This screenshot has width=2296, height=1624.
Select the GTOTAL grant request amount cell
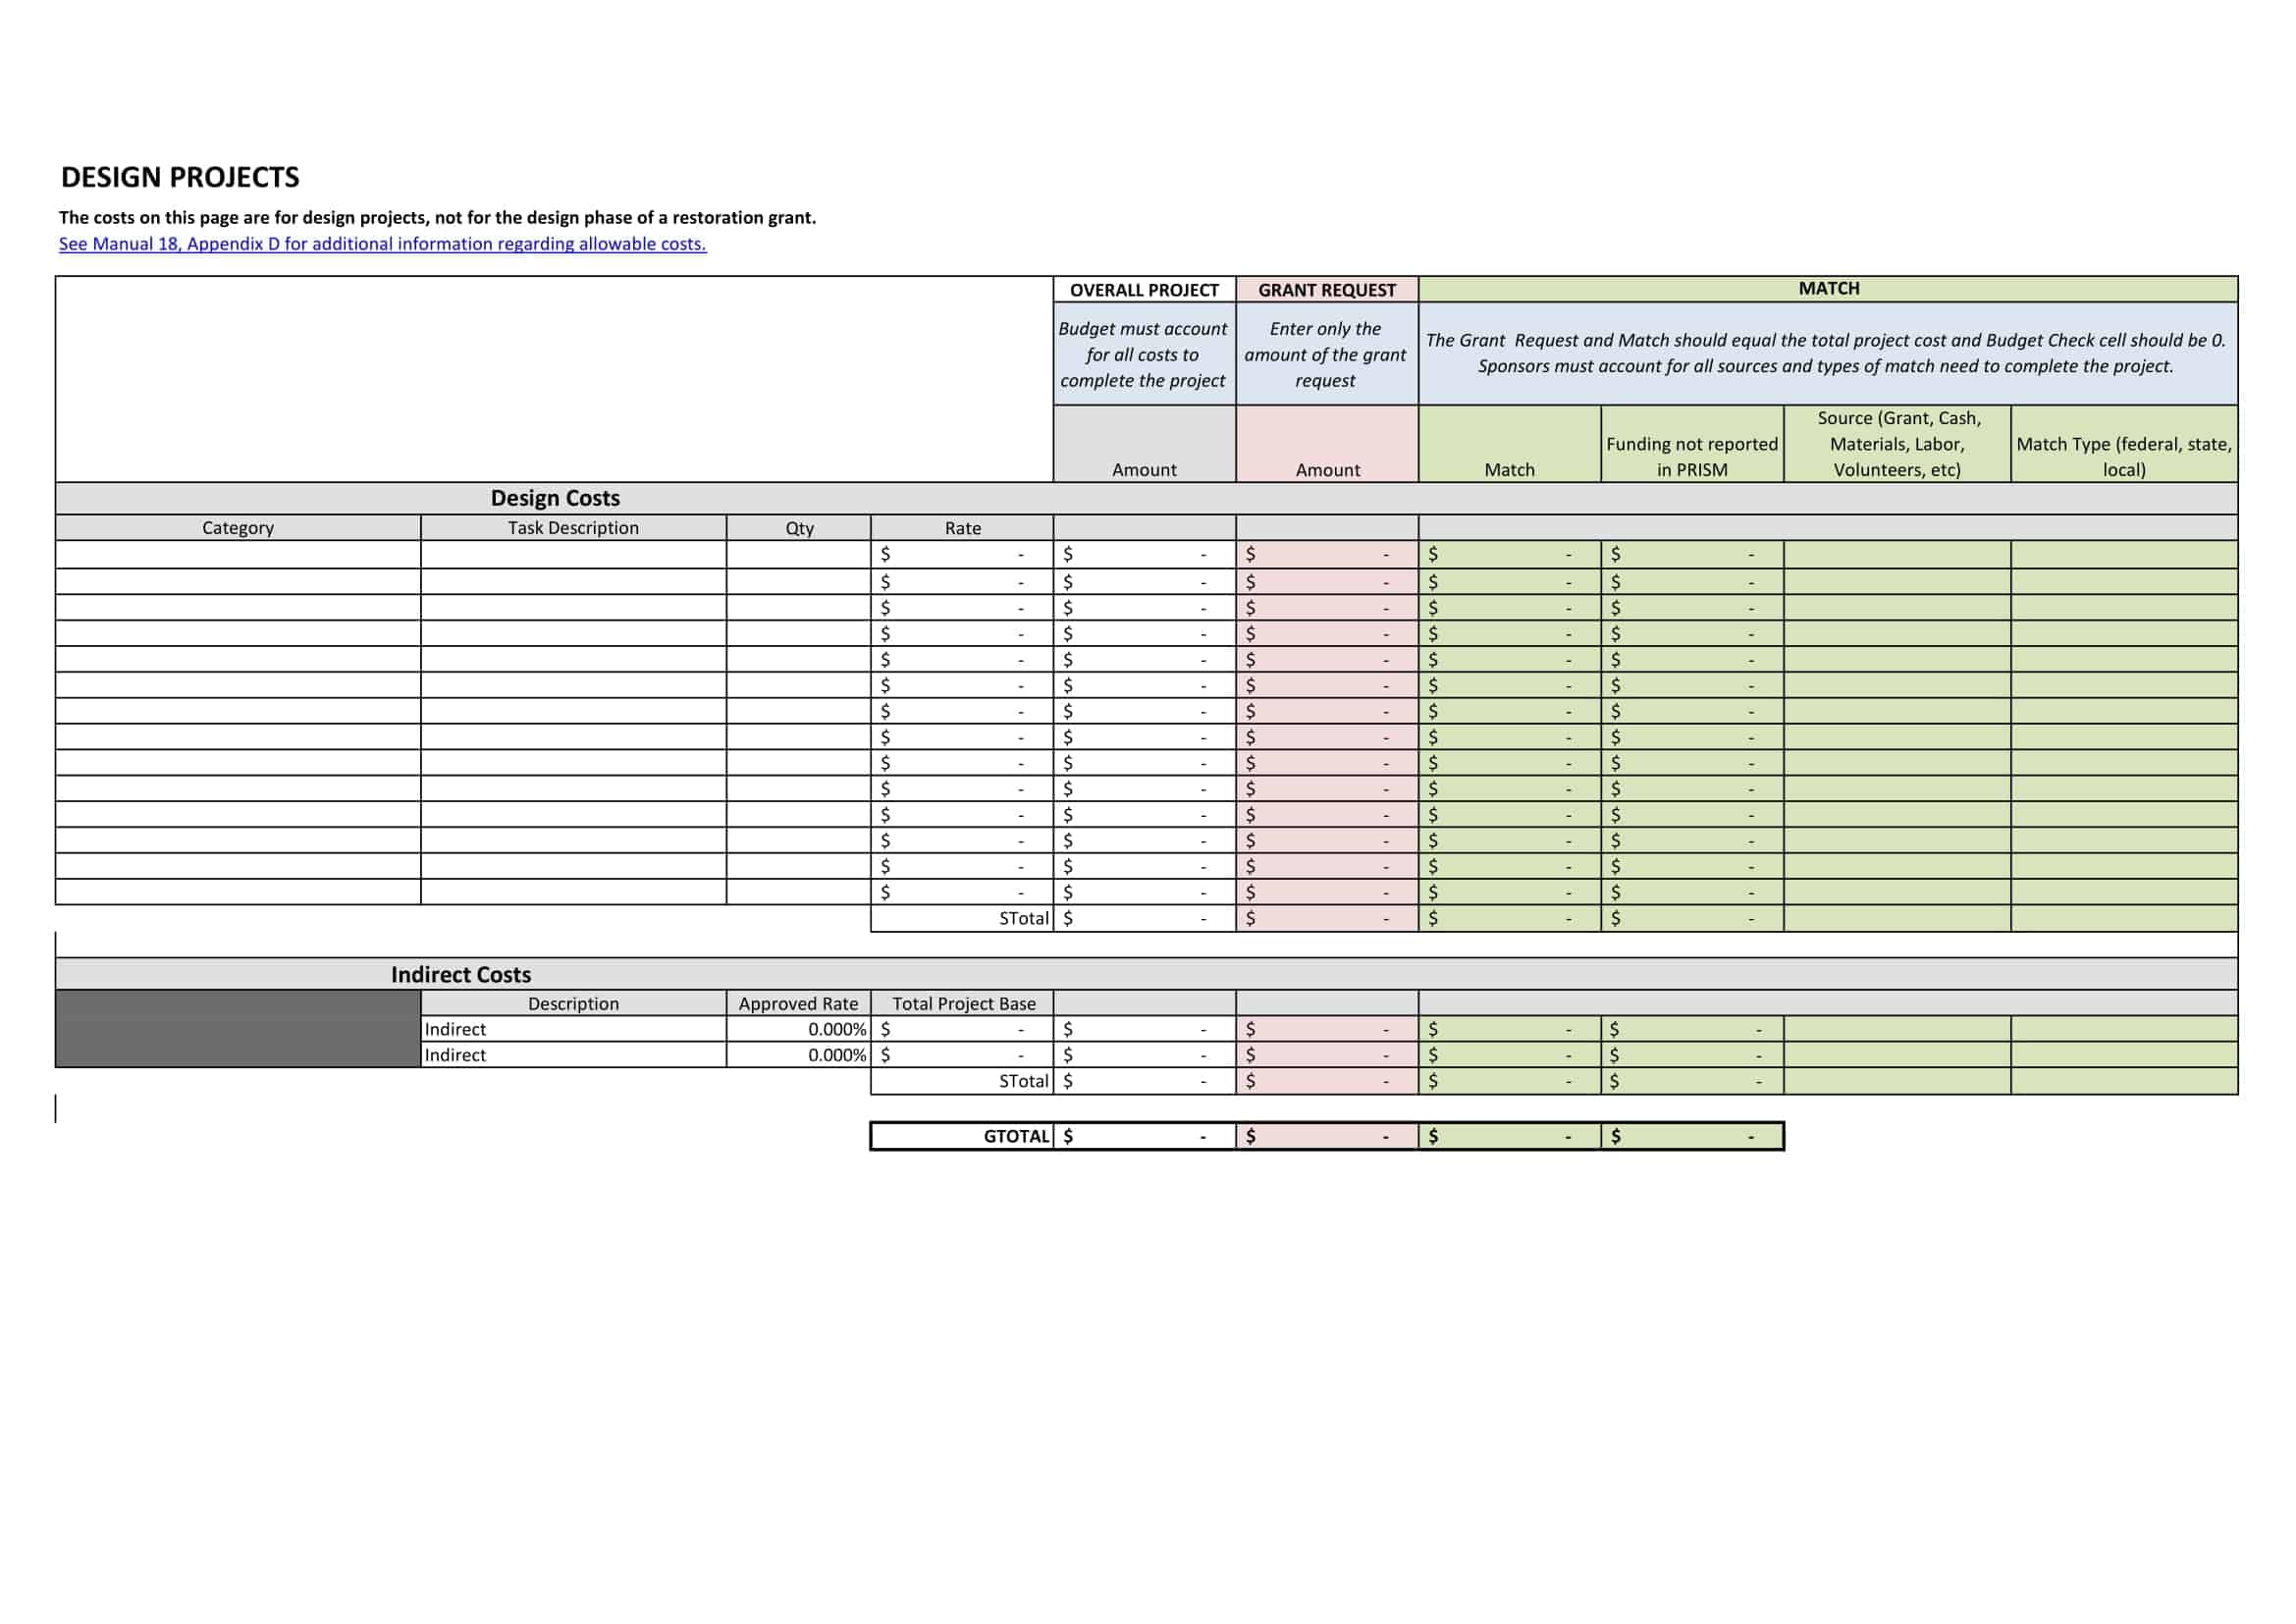[x=1325, y=1136]
